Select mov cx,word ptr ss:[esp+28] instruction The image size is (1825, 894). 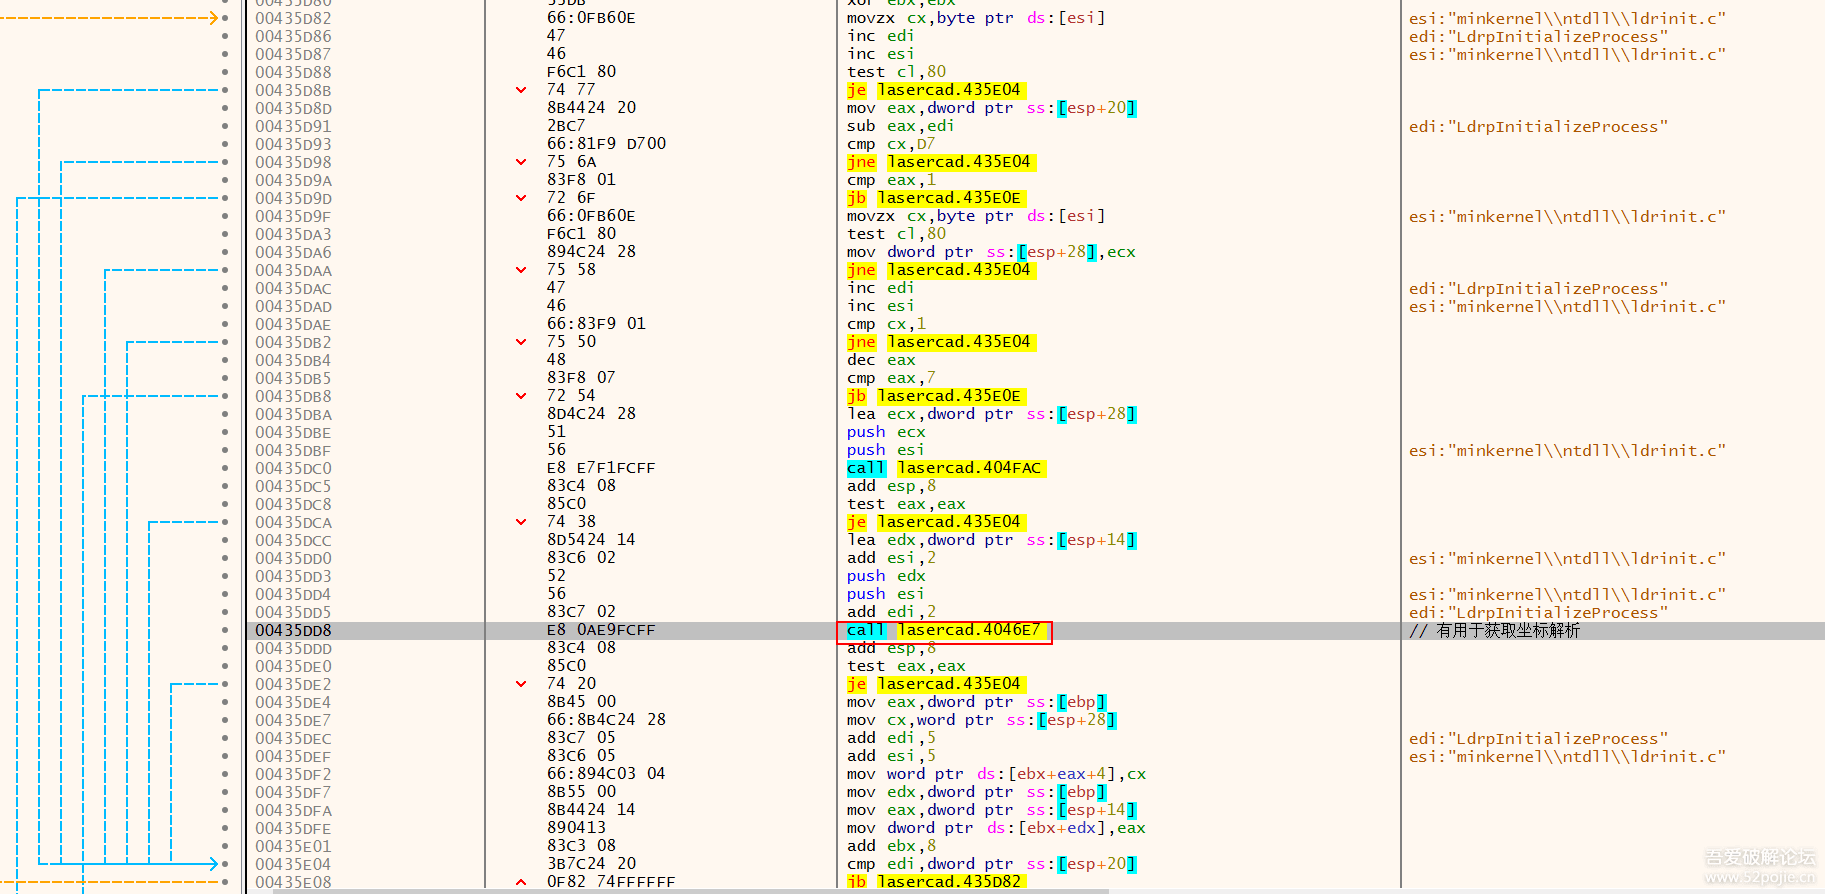click(x=981, y=720)
